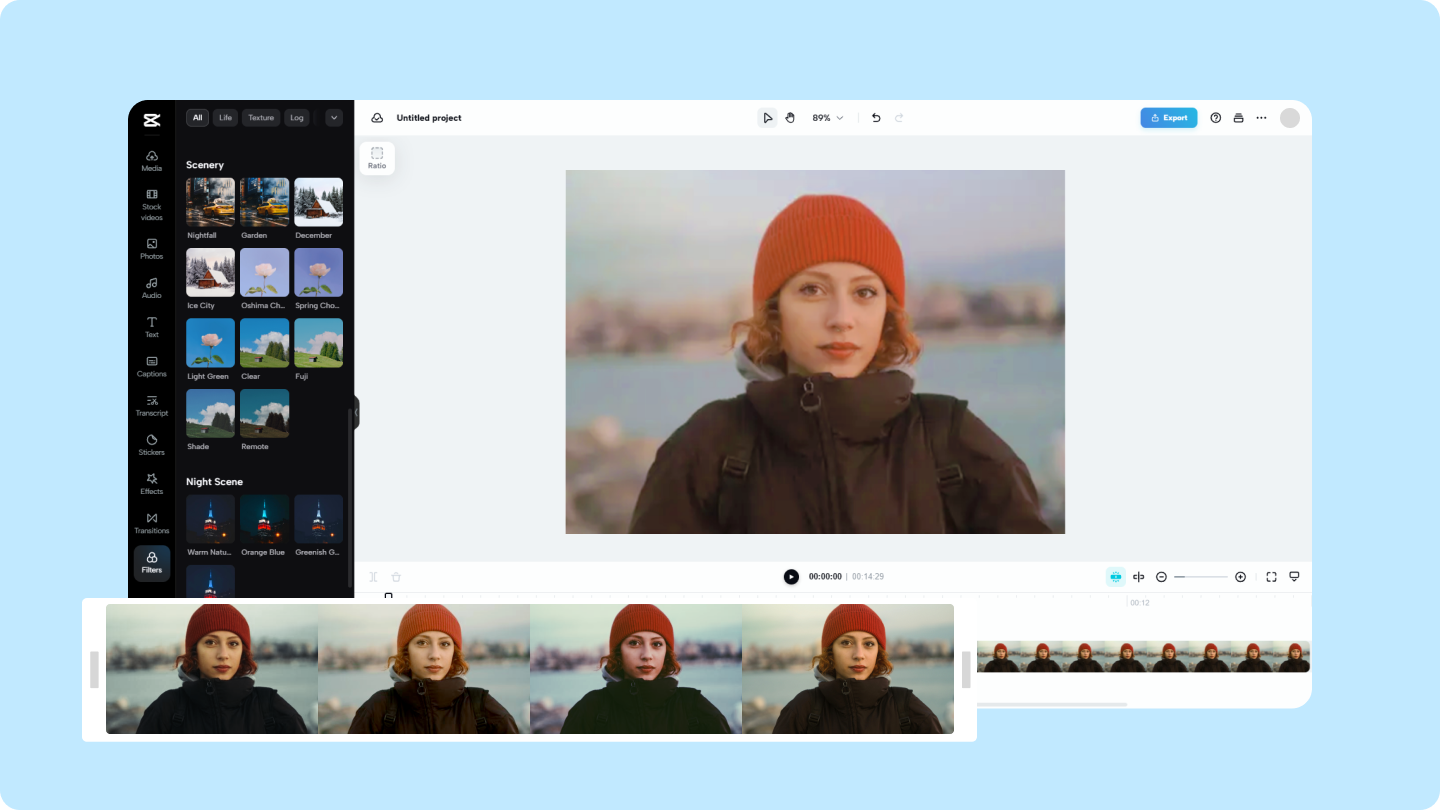The height and width of the screenshot is (810, 1440).
Task: Open the help menu icon
Action: (x=1216, y=118)
